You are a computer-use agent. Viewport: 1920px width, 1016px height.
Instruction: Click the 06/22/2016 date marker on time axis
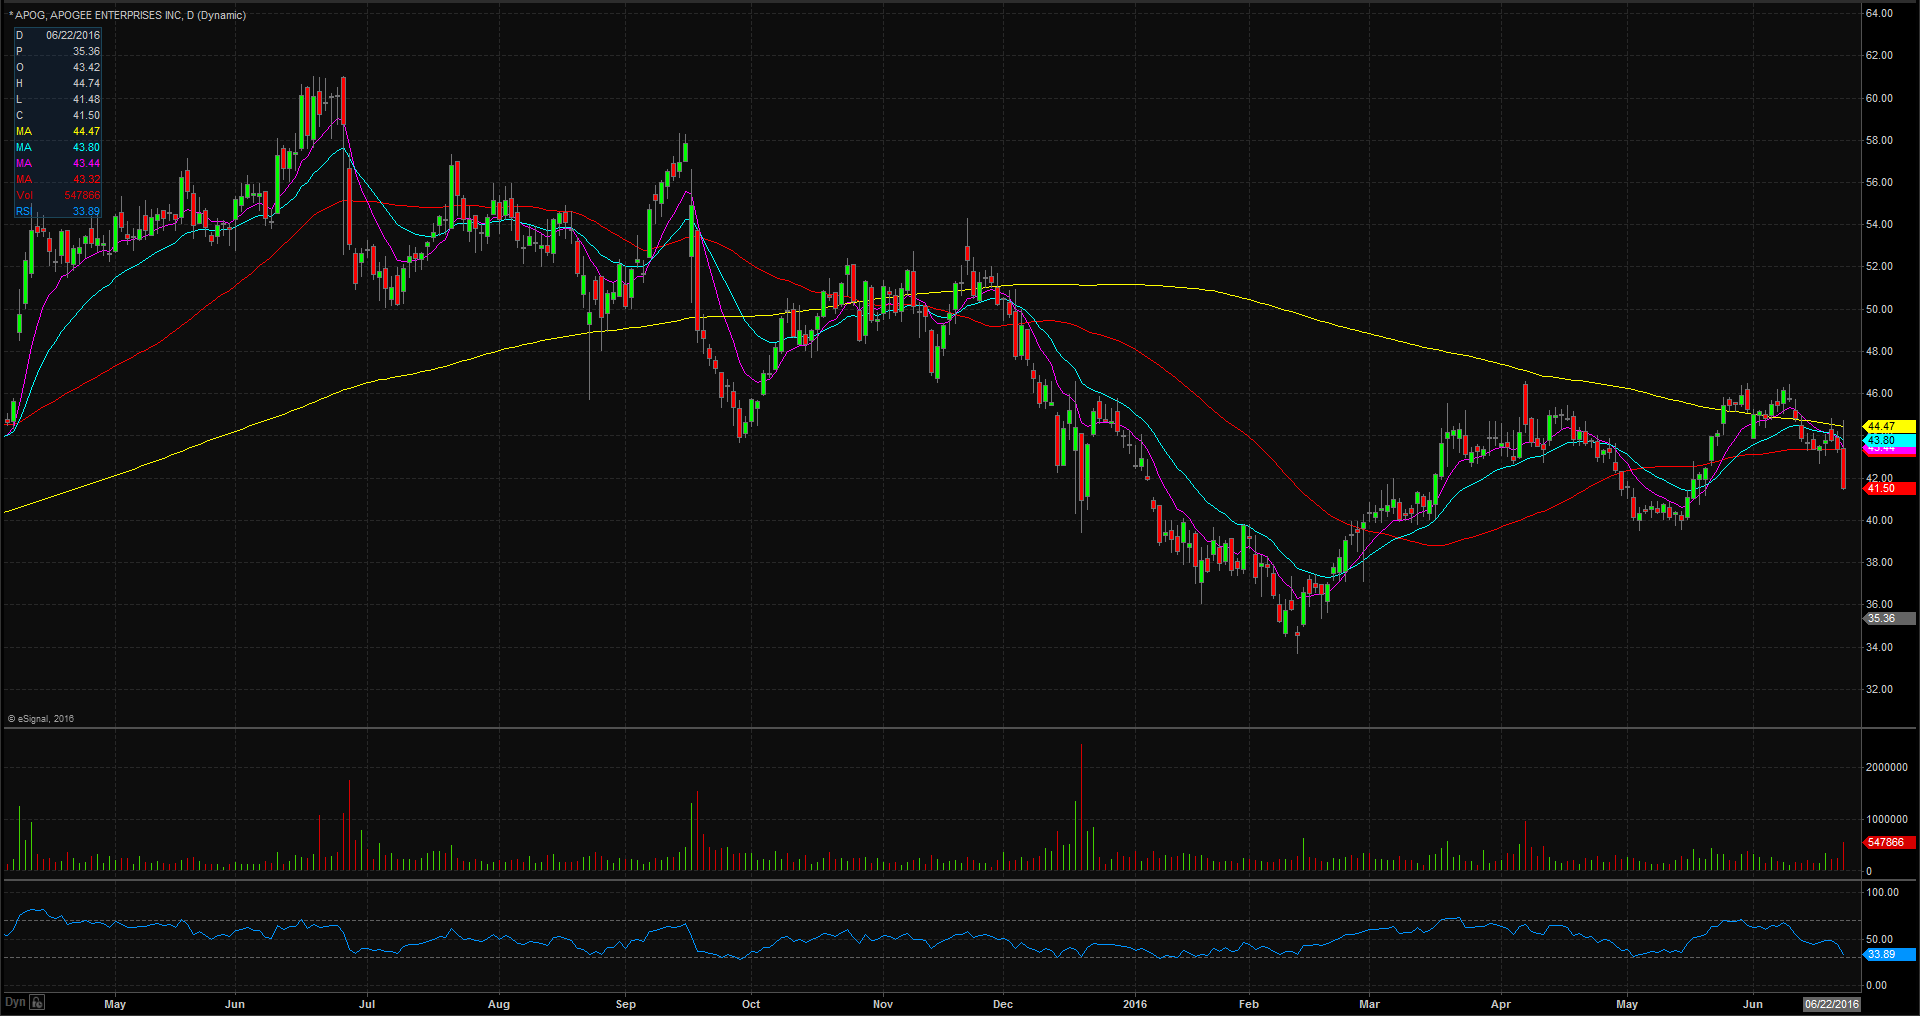tap(1831, 1004)
